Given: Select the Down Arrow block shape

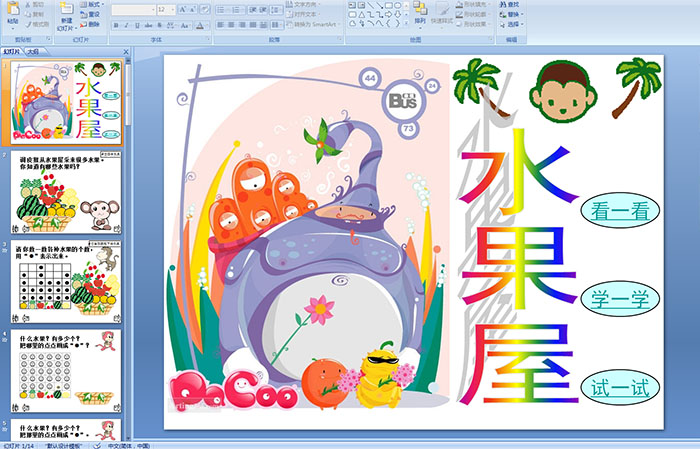Looking at the screenshot, I should 397,14.
